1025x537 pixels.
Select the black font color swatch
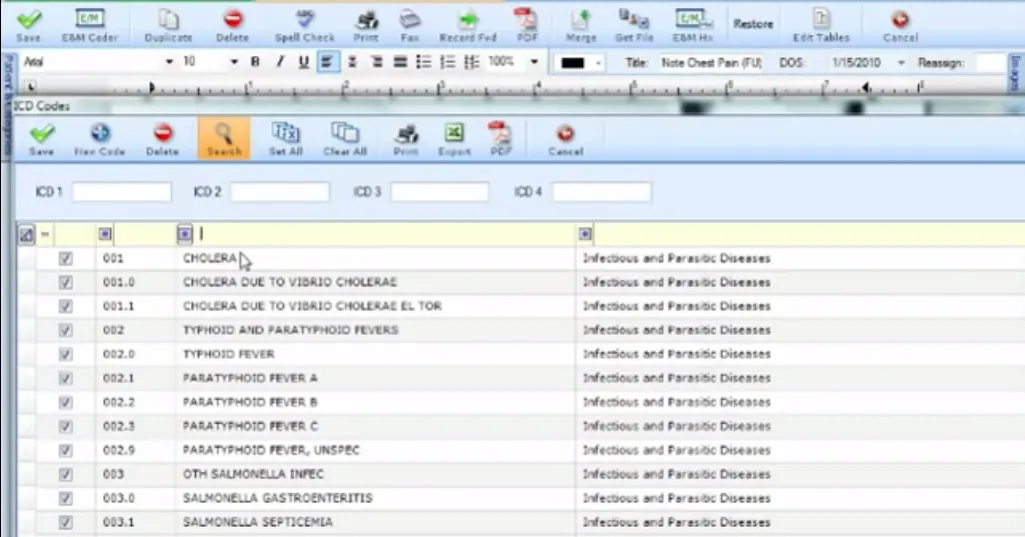[x=573, y=63]
